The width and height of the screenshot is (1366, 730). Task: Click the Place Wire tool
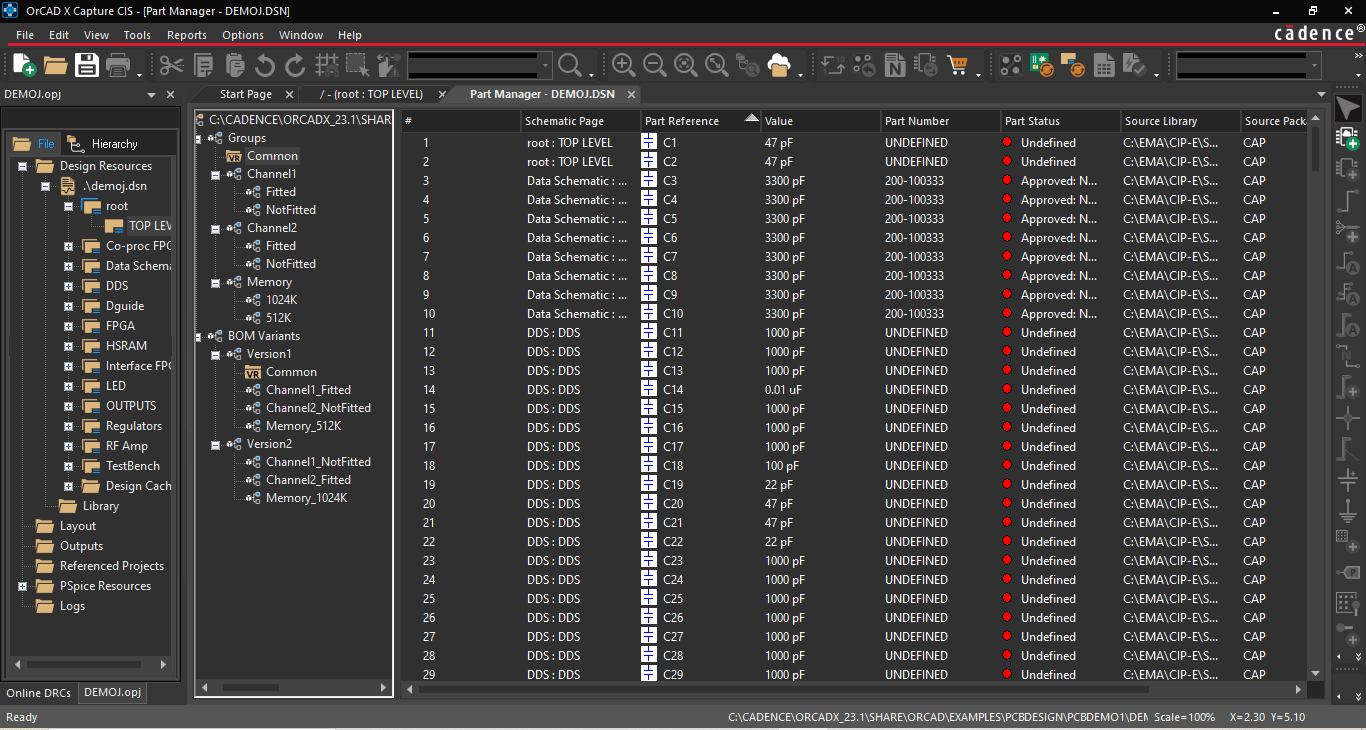pos(1347,201)
